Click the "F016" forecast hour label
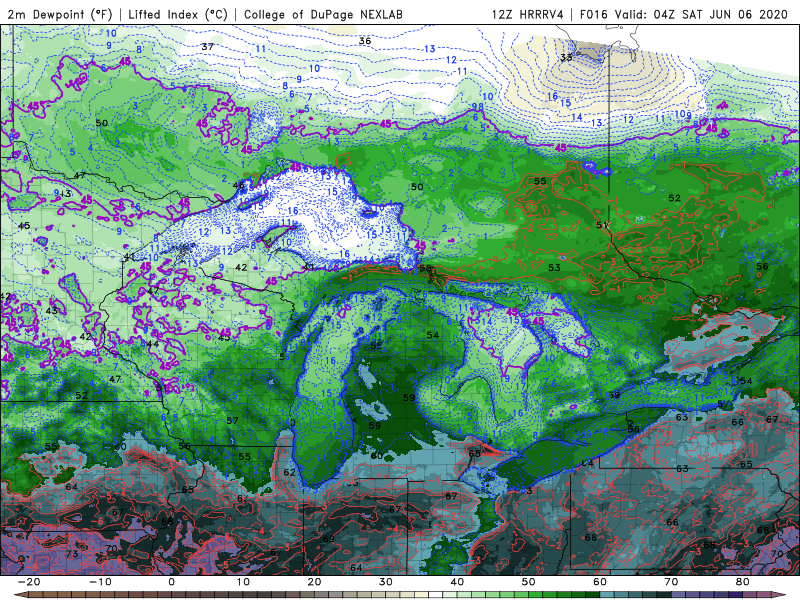This screenshot has height=600, width=800. [594, 14]
